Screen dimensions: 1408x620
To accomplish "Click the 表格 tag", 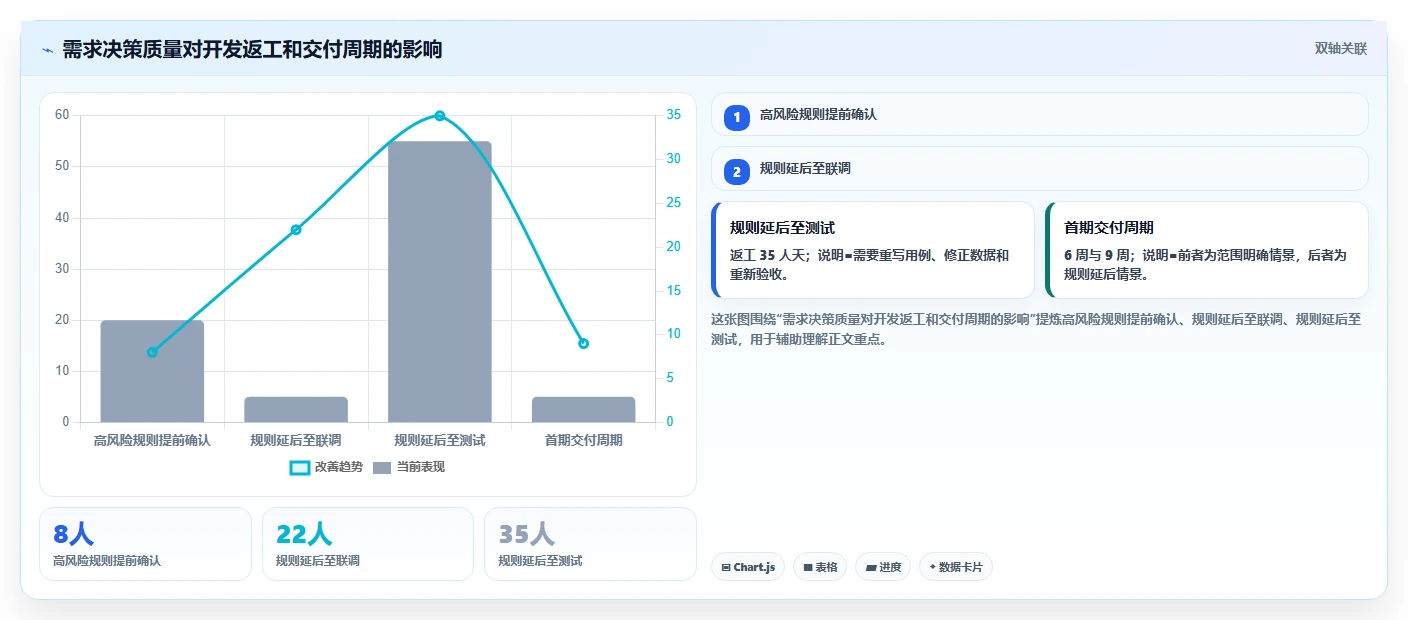I will click(x=820, y=567).
